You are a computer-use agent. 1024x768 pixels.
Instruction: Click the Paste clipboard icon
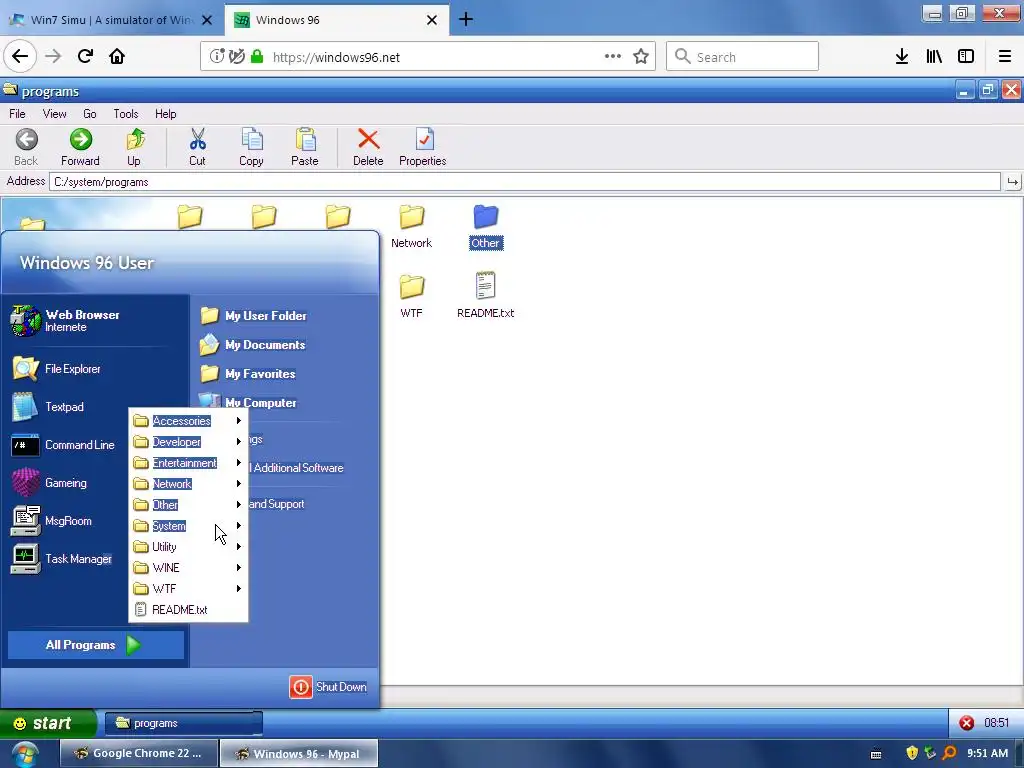[305, 140]
